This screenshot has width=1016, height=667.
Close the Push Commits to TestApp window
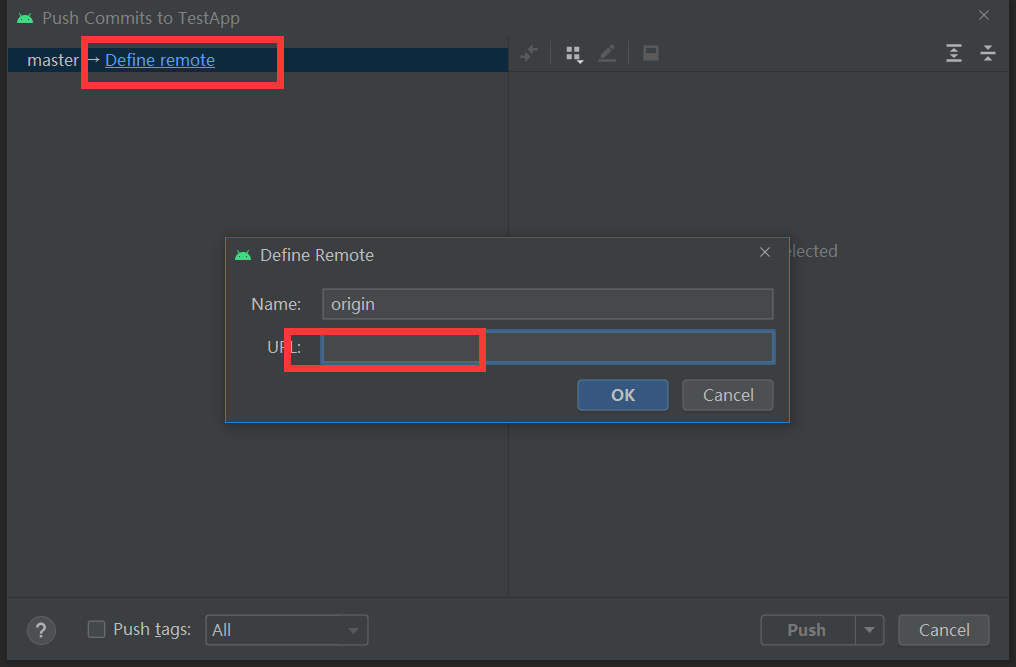(x=984, y=15)
